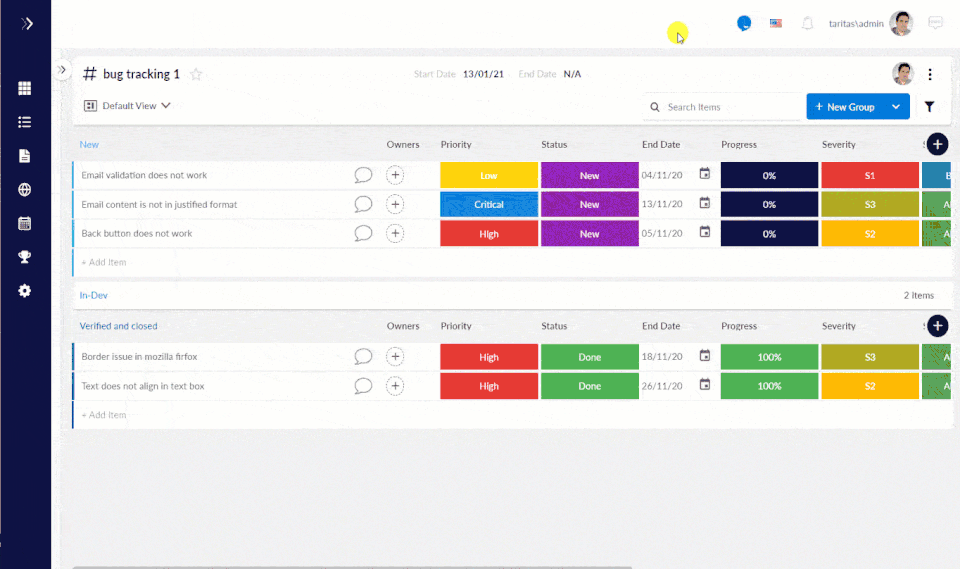The height and width of the screenshot is (569, 960).
Task: Expand the board side panel chevron
Action: [62, 70]
